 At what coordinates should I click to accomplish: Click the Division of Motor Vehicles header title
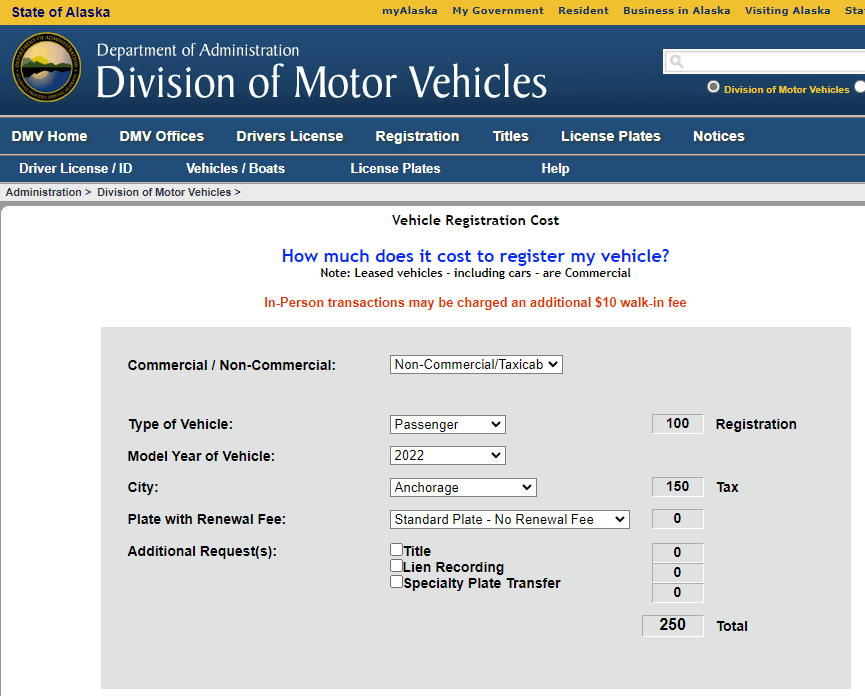tap(322, 82)
